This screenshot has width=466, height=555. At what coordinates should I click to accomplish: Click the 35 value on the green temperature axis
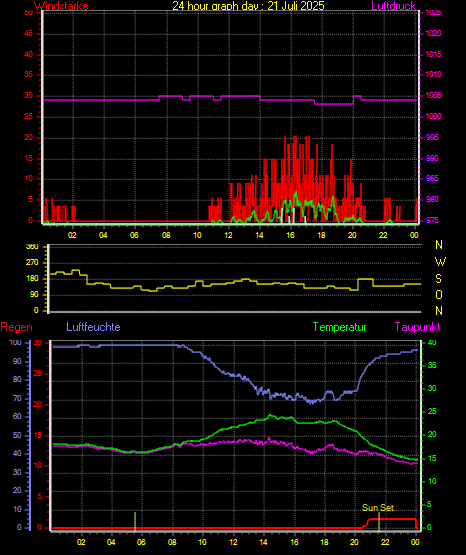coord(432,365)
